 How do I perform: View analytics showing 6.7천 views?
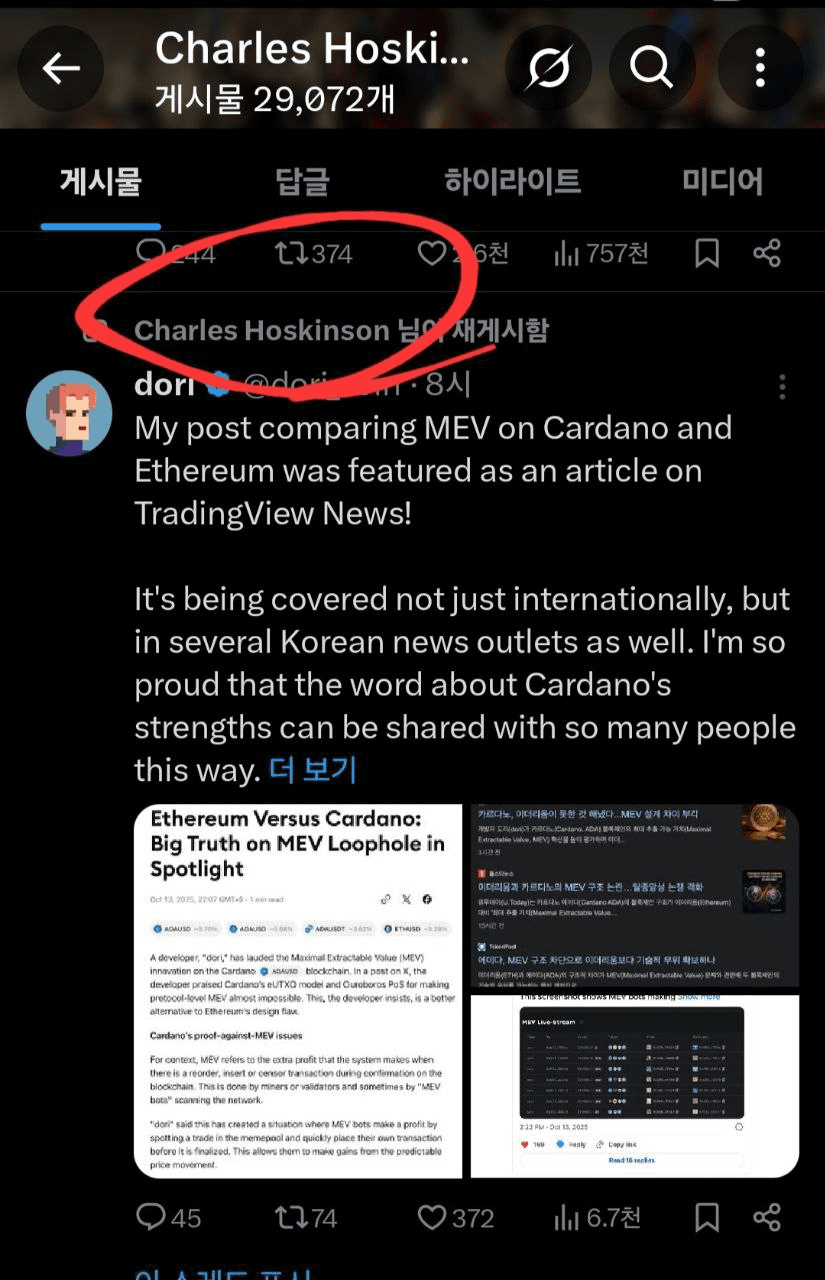(x=597, y=1217)
